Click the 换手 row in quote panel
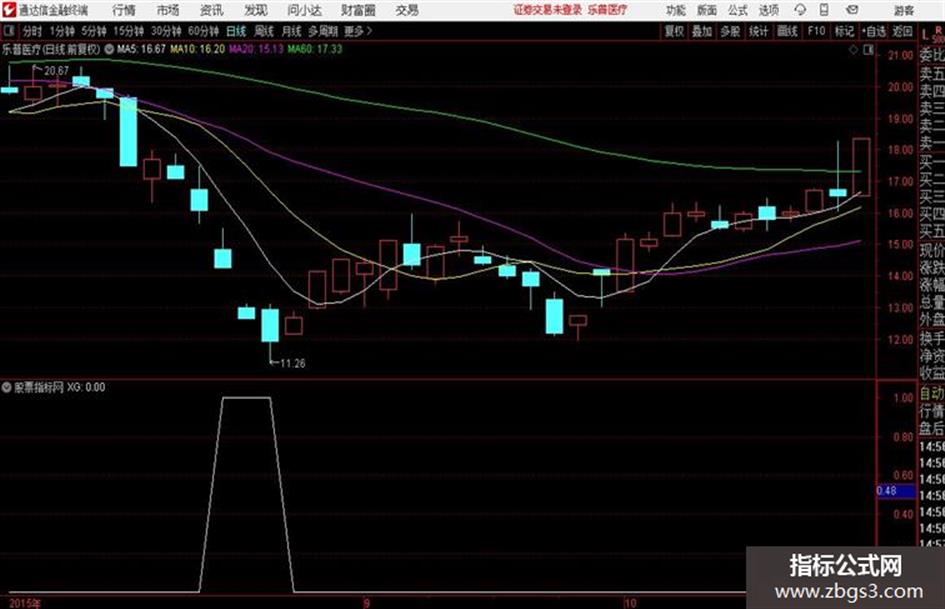This screenshot has height=609, width=945. pos(932,338)
